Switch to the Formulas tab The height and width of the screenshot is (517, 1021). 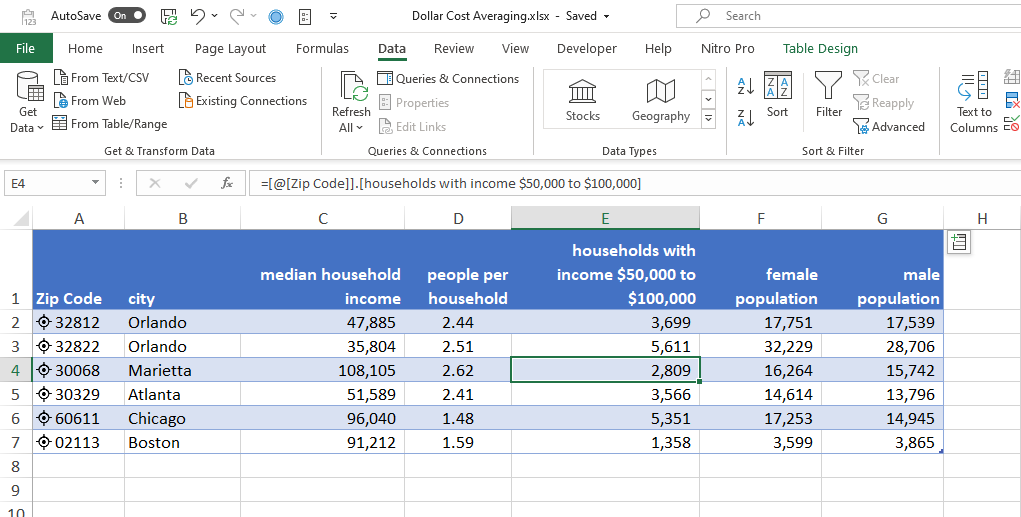coord(322,48)
